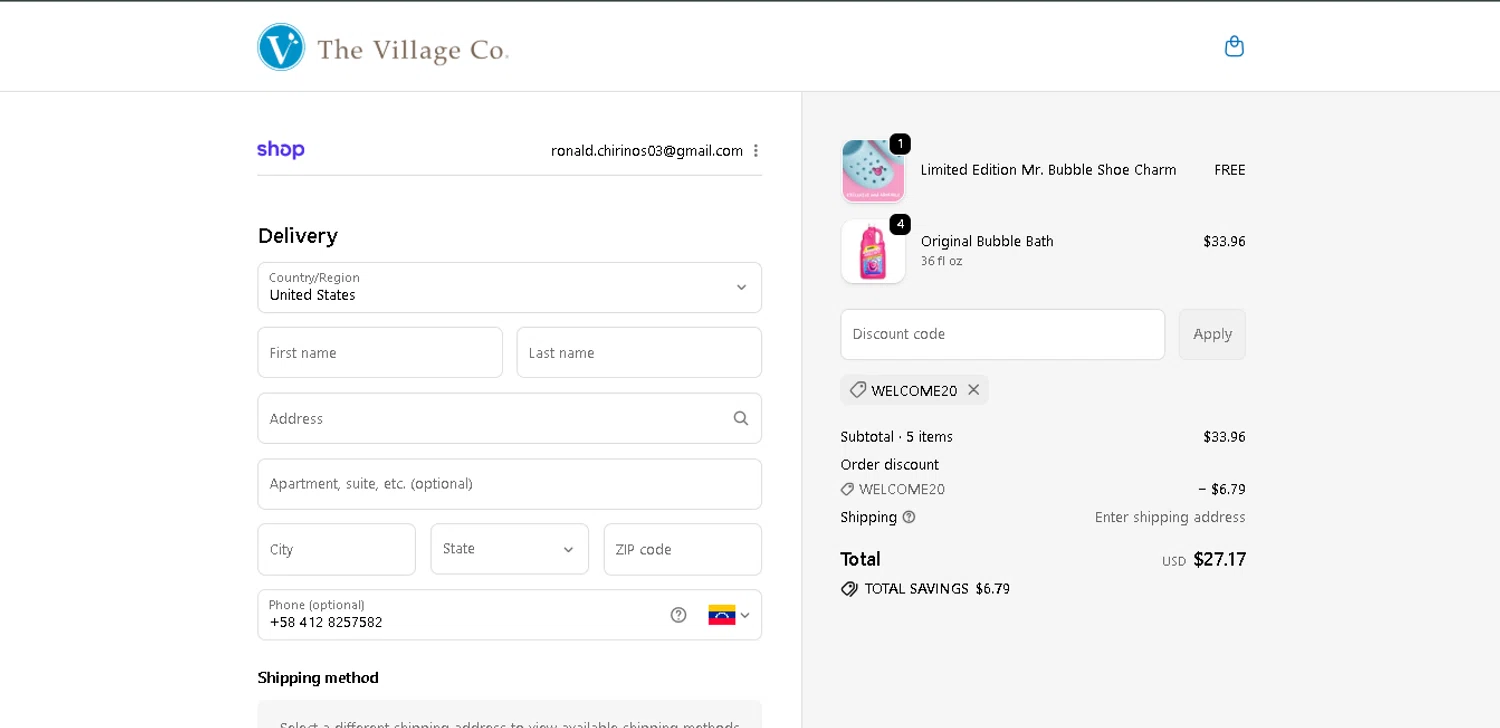Focus the First name field
Viewport: 1500px width, 728px height.
point(380,353)
